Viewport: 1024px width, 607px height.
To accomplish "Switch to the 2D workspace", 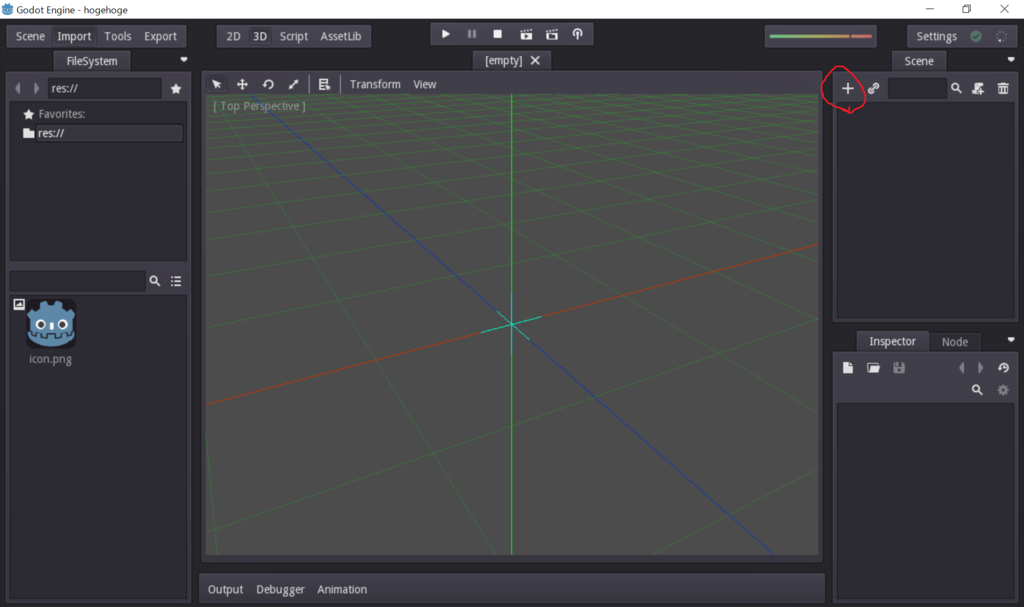I will 233,37.
